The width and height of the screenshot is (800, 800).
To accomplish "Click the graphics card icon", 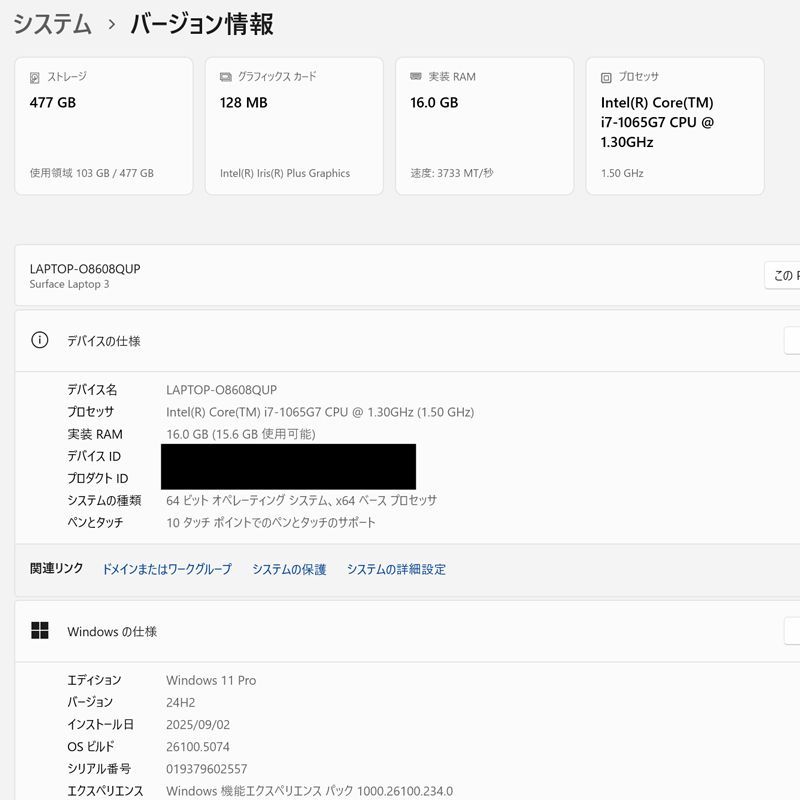I will click(226, 77).
